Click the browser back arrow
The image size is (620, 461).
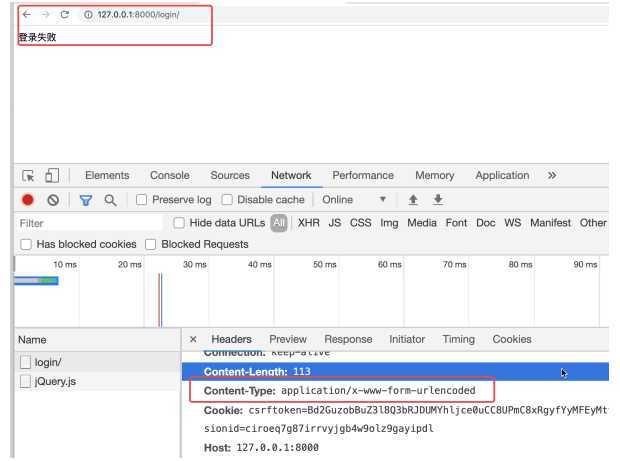click(26, 15)
